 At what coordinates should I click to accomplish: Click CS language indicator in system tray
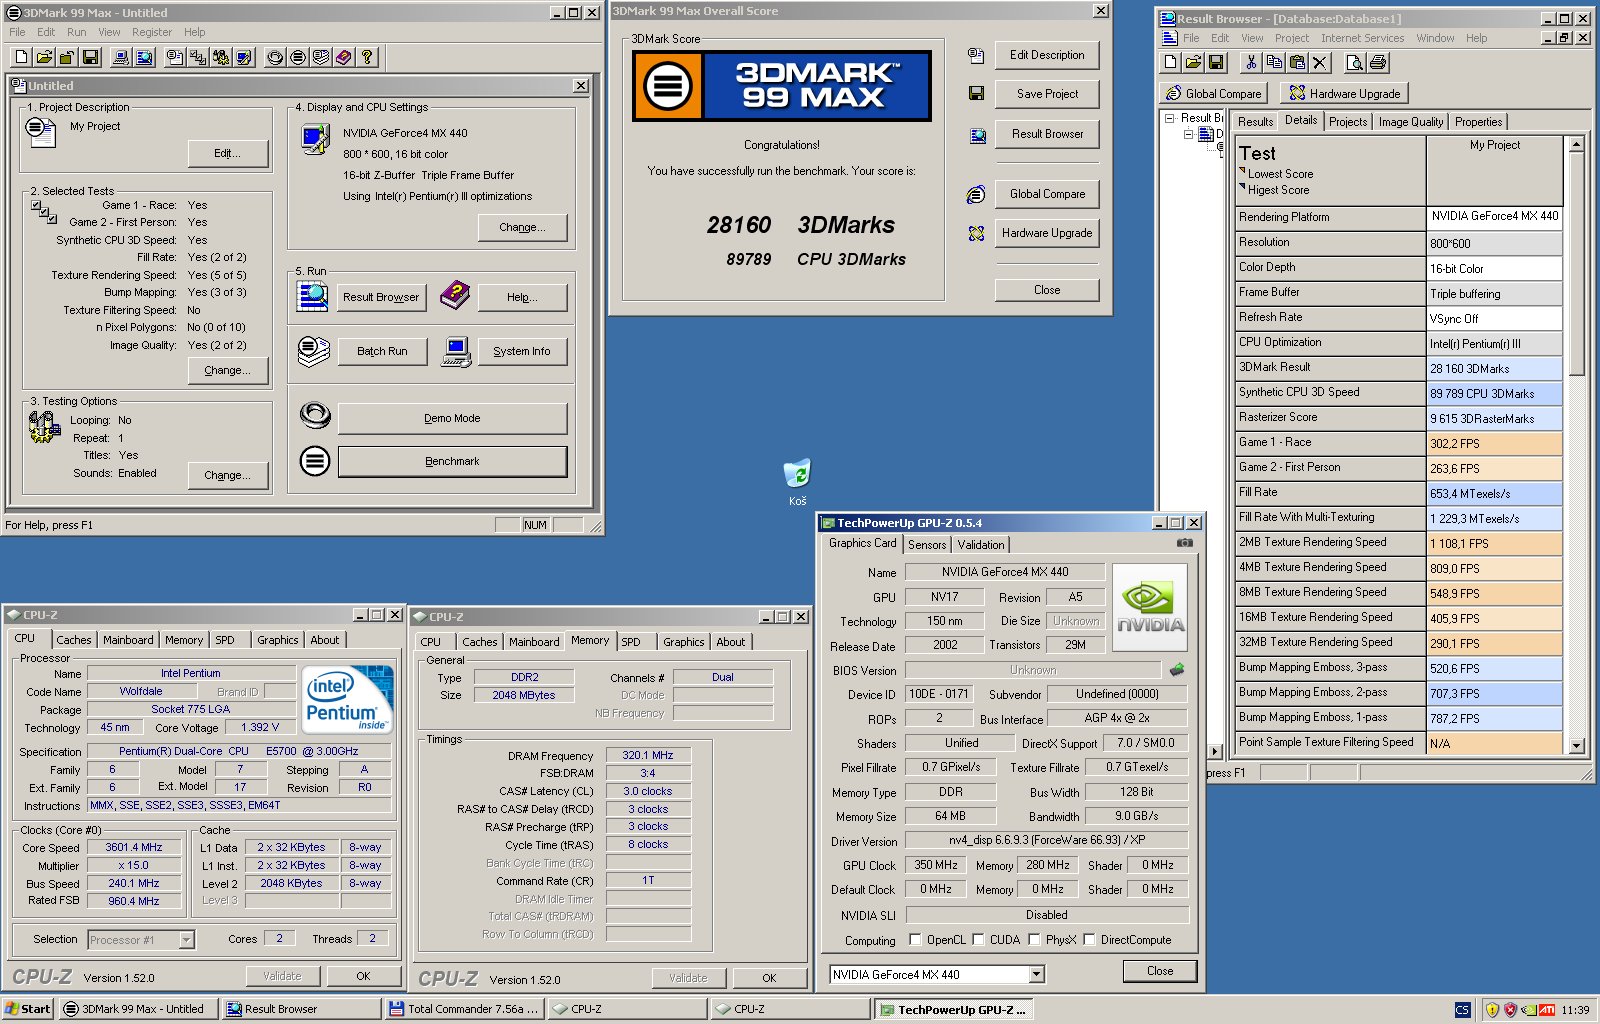[x=1462, y=1010]
